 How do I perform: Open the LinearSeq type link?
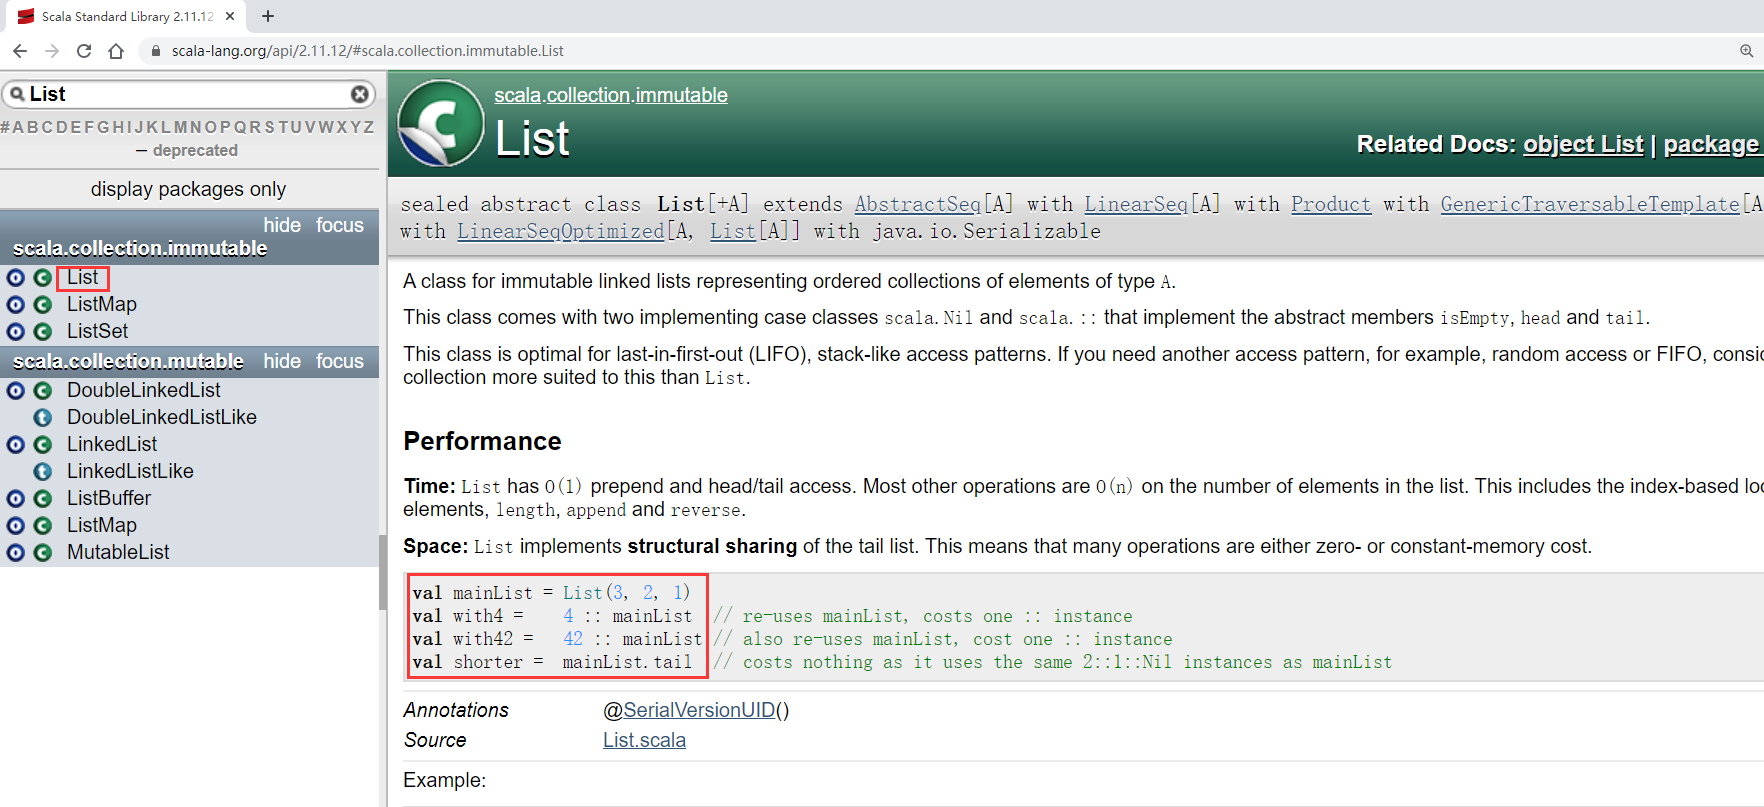click(1135, 204)
